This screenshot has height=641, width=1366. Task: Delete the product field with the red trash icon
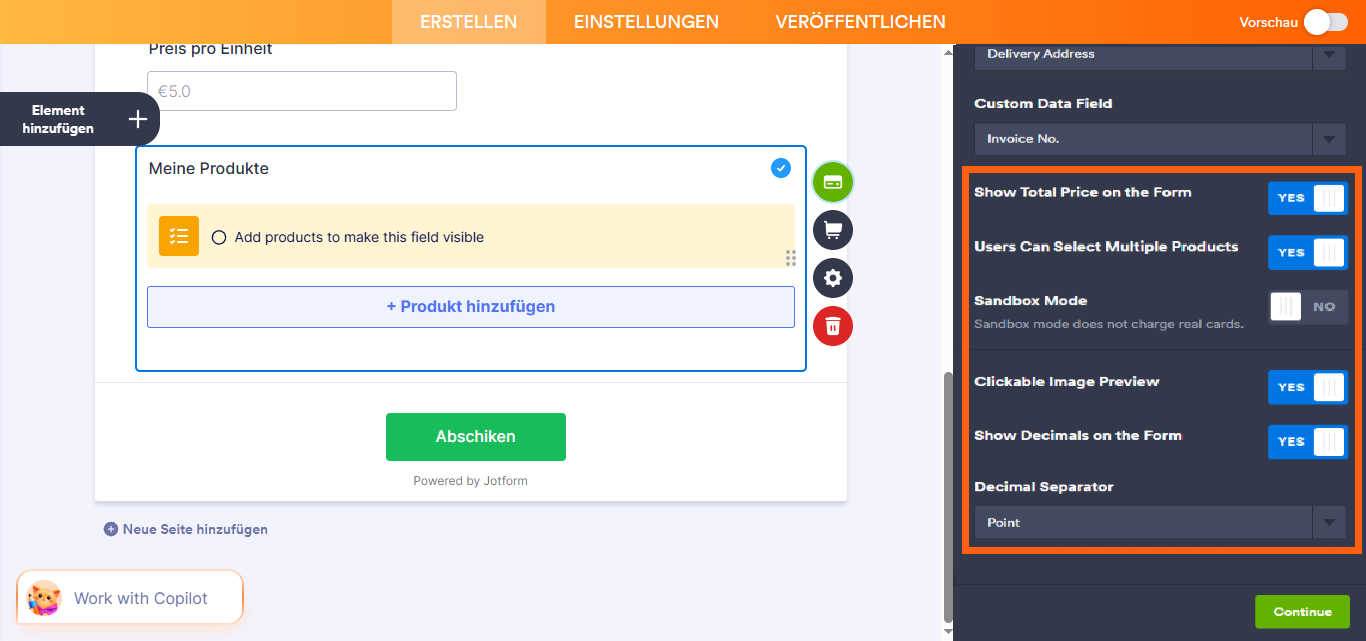coord(832,326)
